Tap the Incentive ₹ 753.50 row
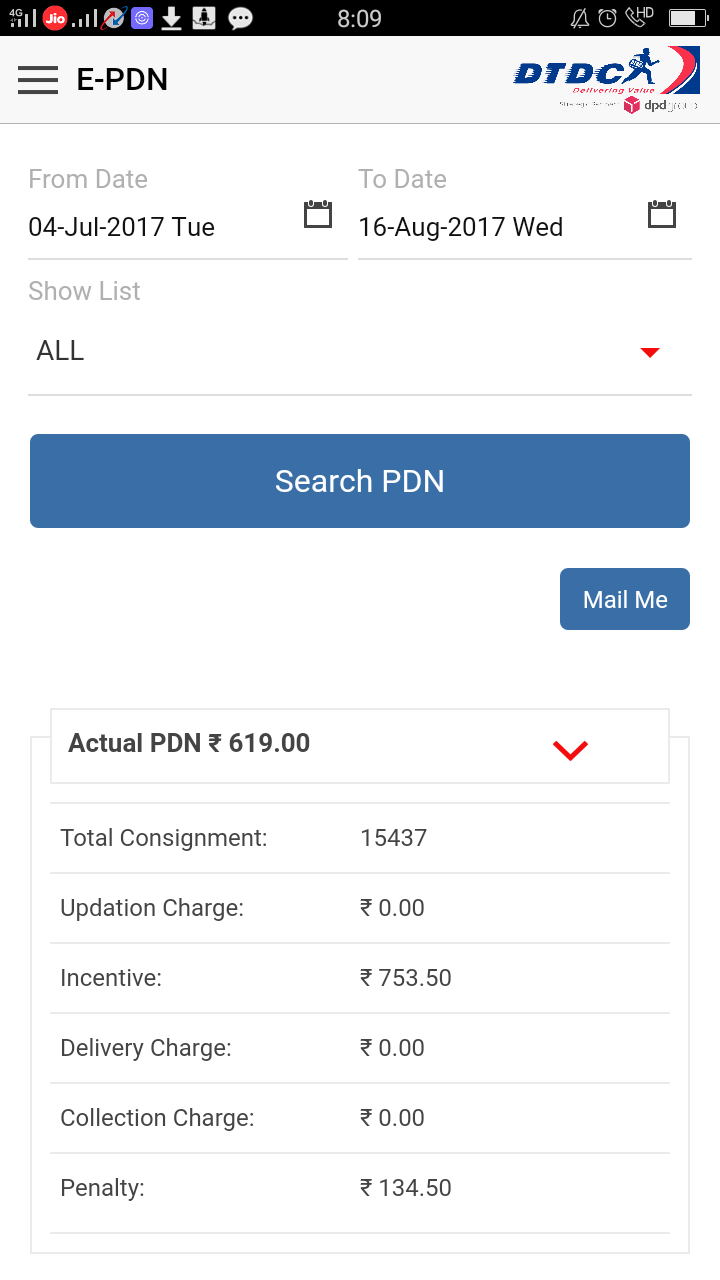 pyautogui.click(x=360, y=978)
